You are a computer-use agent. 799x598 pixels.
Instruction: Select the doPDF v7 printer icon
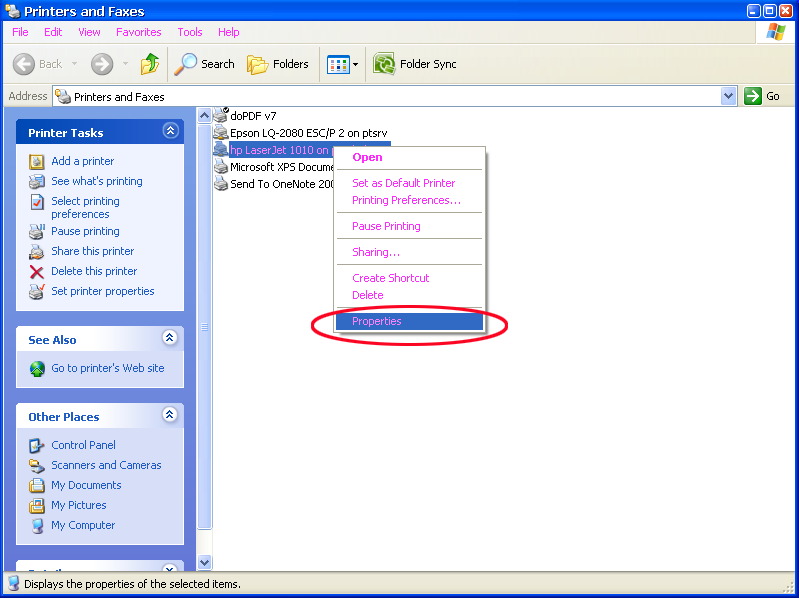point(221,115)
